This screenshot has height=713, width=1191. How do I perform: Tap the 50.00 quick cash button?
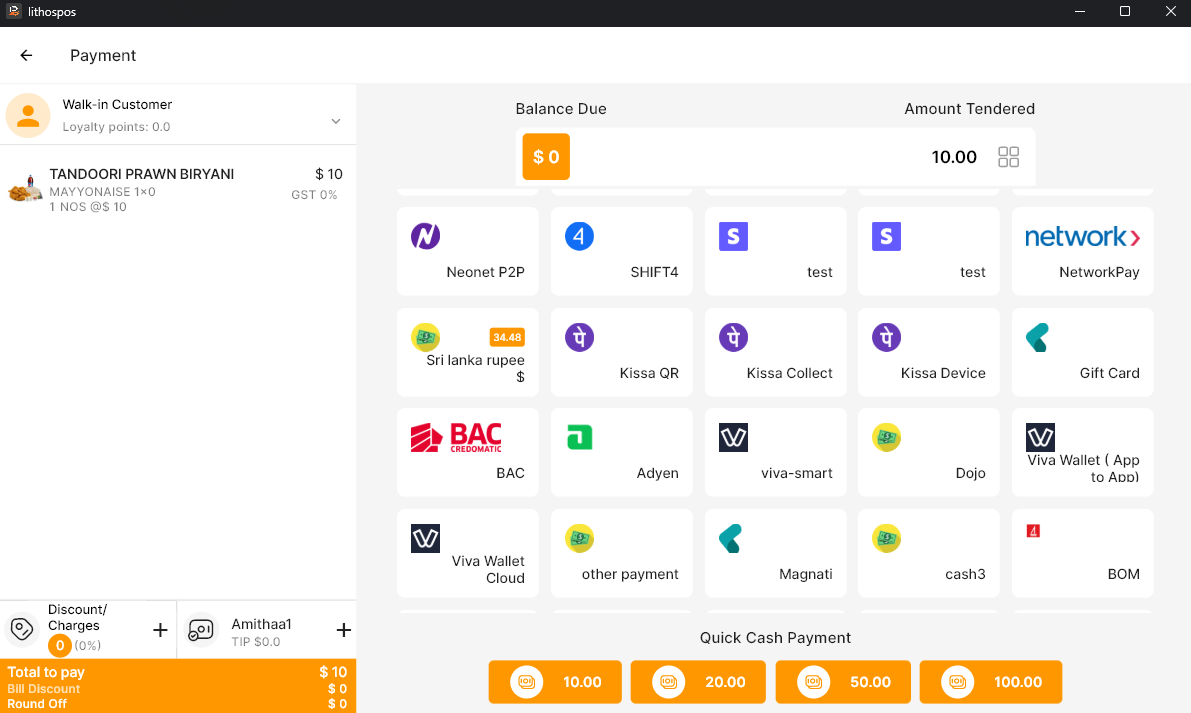point(842,682)
